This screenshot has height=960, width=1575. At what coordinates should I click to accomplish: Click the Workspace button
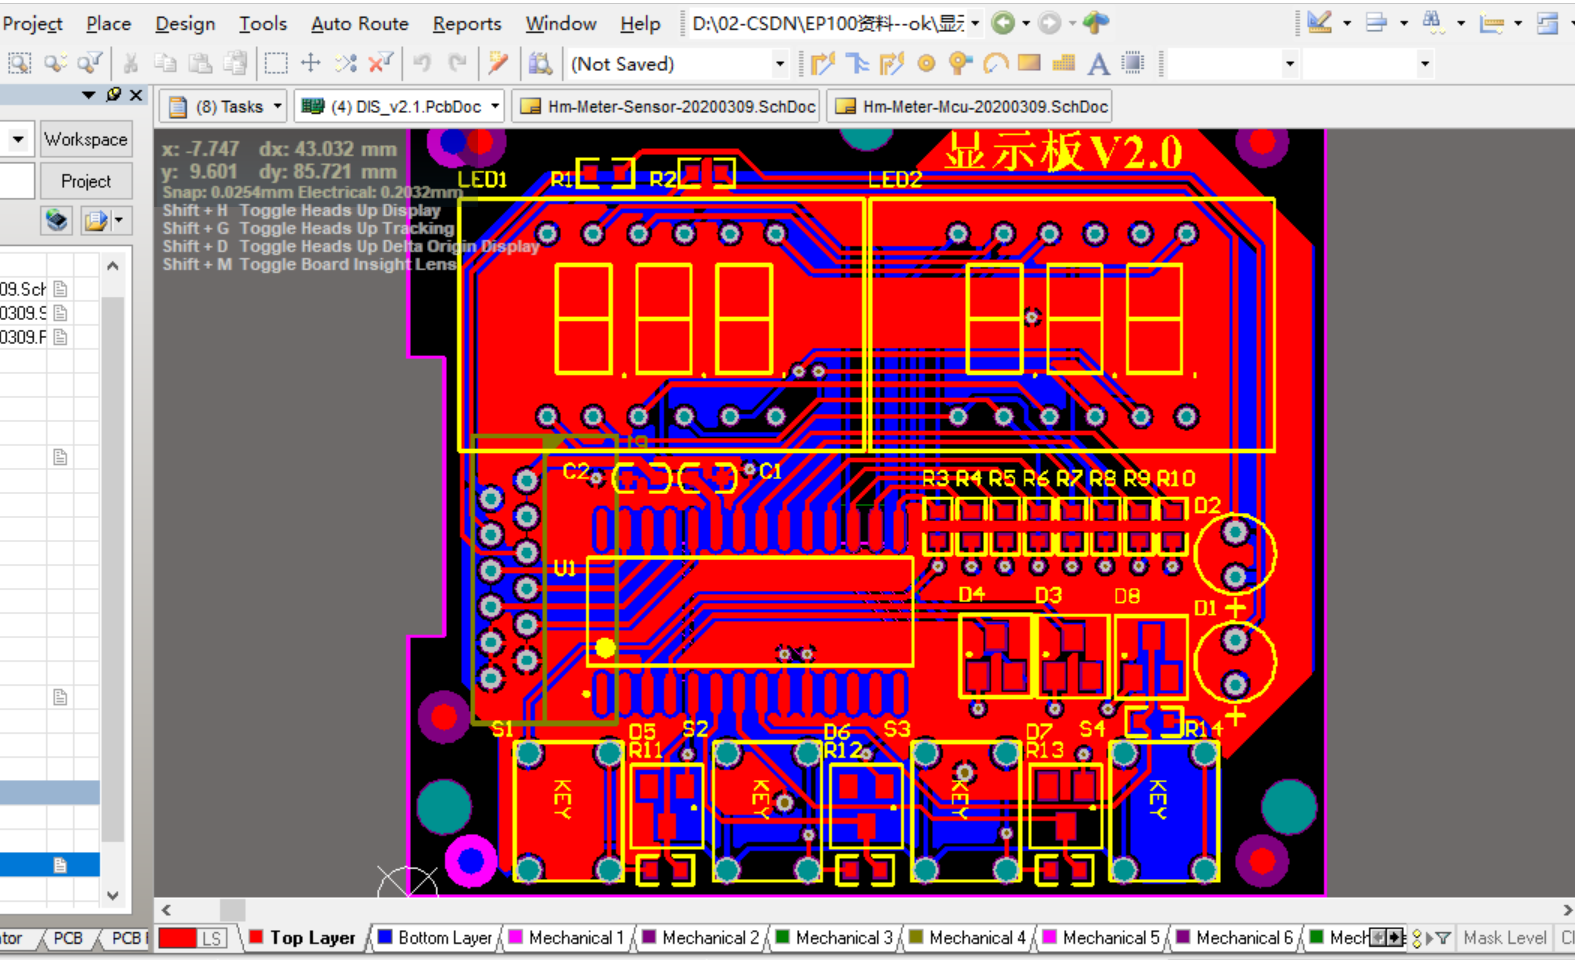[86, 139]
